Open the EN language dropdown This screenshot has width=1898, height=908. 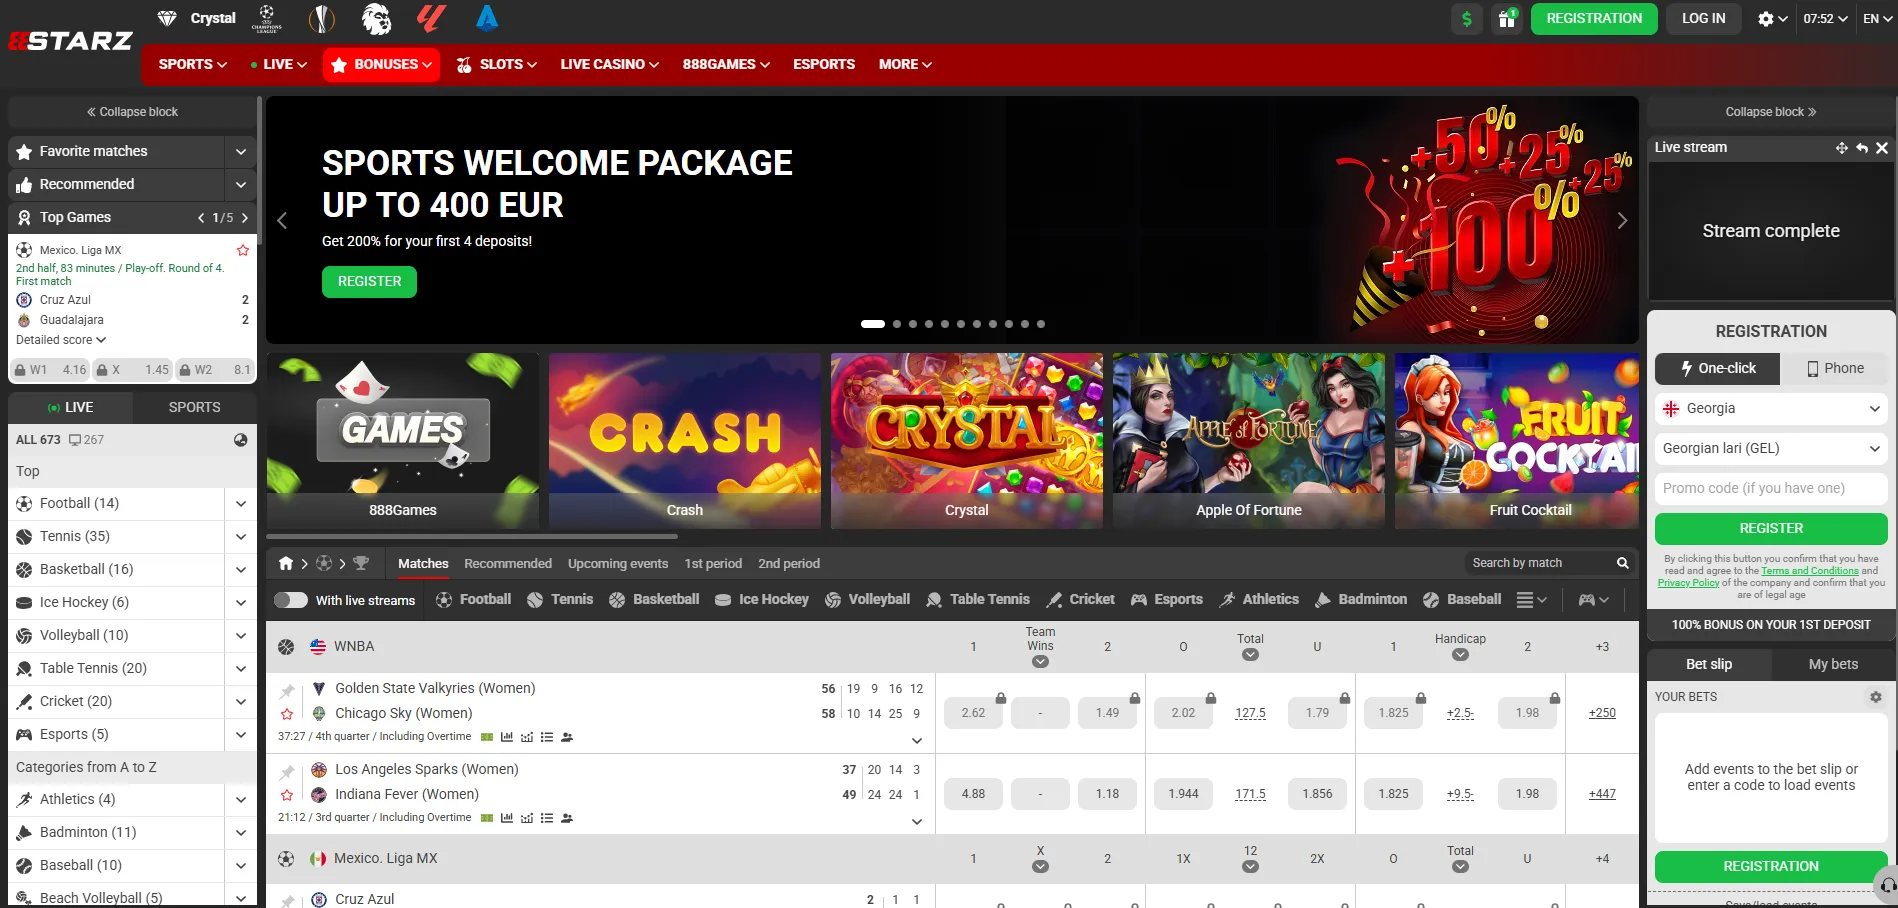[x=1877, y=19]
